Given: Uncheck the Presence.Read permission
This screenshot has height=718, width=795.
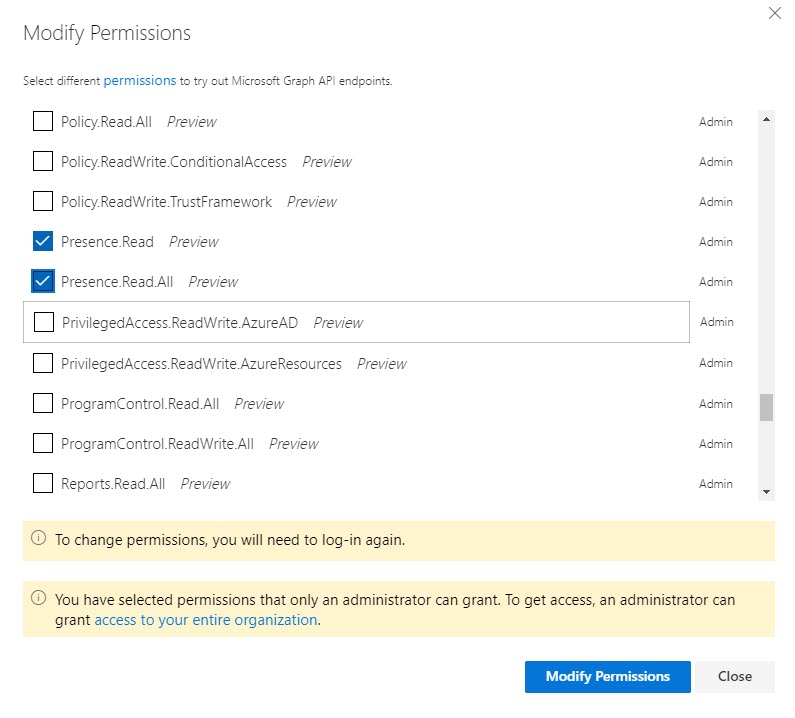Looking at the screenshot, I should 43,242.
